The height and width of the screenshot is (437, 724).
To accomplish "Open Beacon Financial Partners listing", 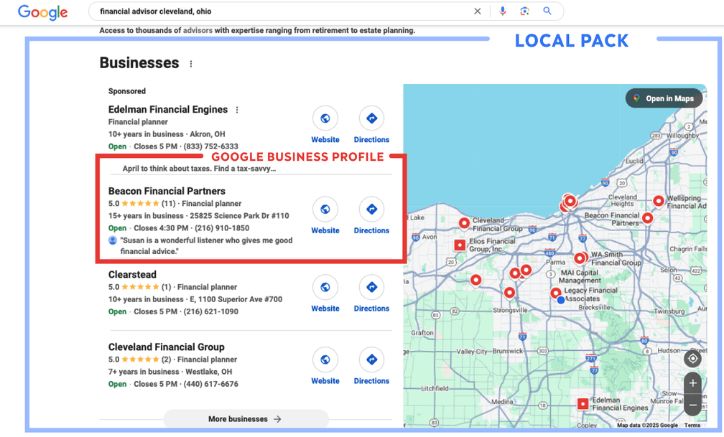I will (x=167, y=191).
